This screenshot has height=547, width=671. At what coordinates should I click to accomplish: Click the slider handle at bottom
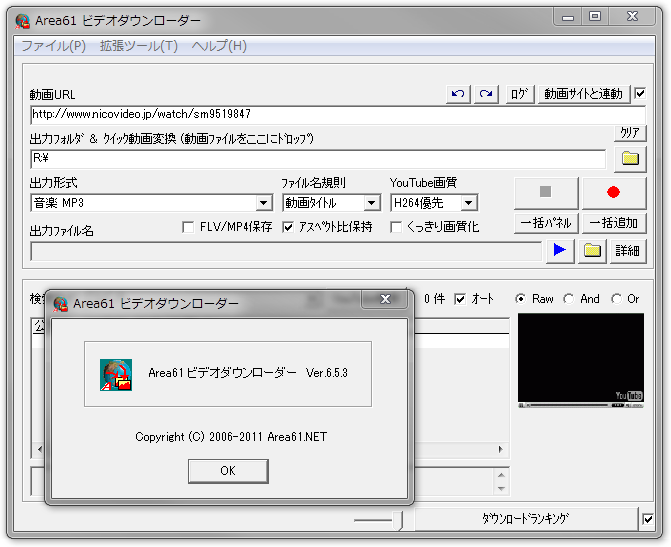click(x=398, y=520)
